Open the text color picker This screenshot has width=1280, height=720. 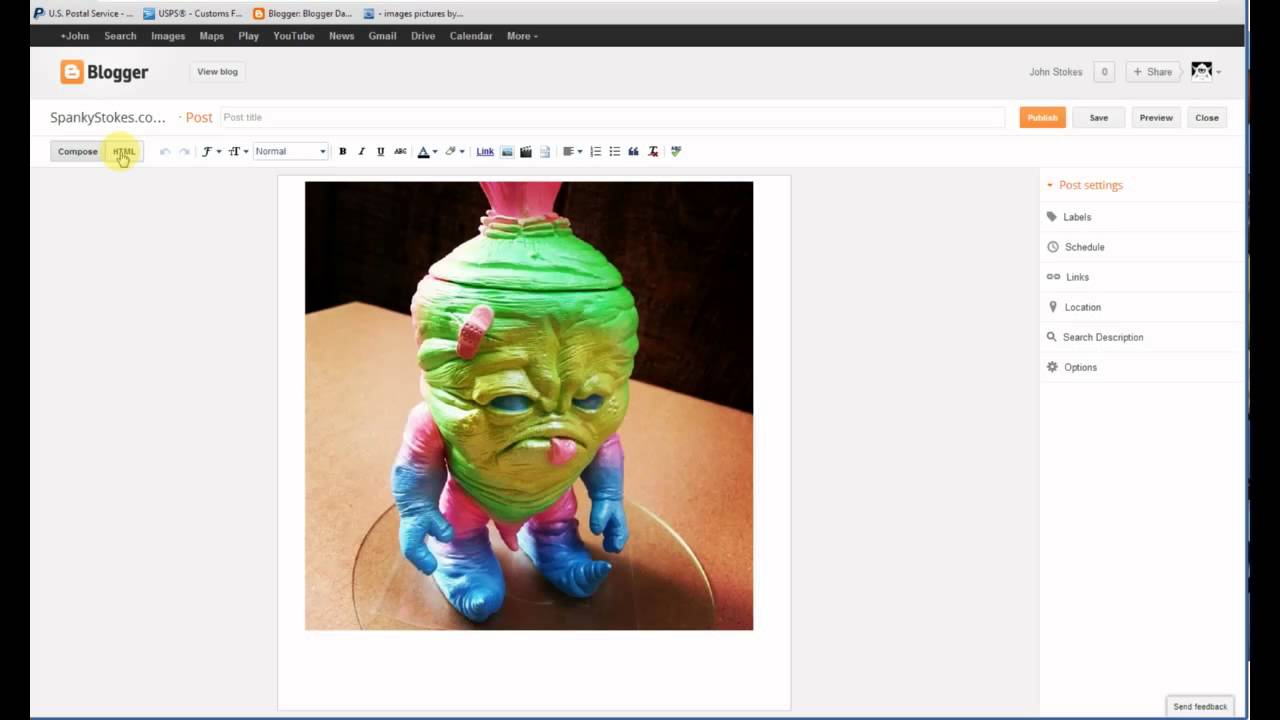click(427, 152)
